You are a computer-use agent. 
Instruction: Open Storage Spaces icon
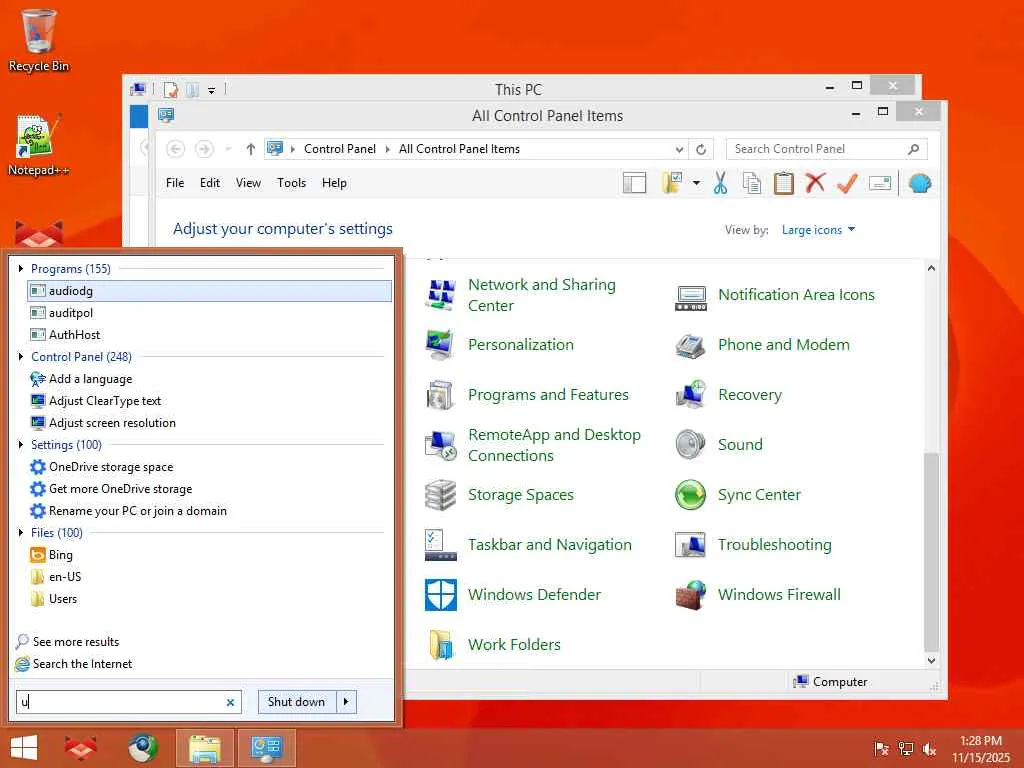440,494
